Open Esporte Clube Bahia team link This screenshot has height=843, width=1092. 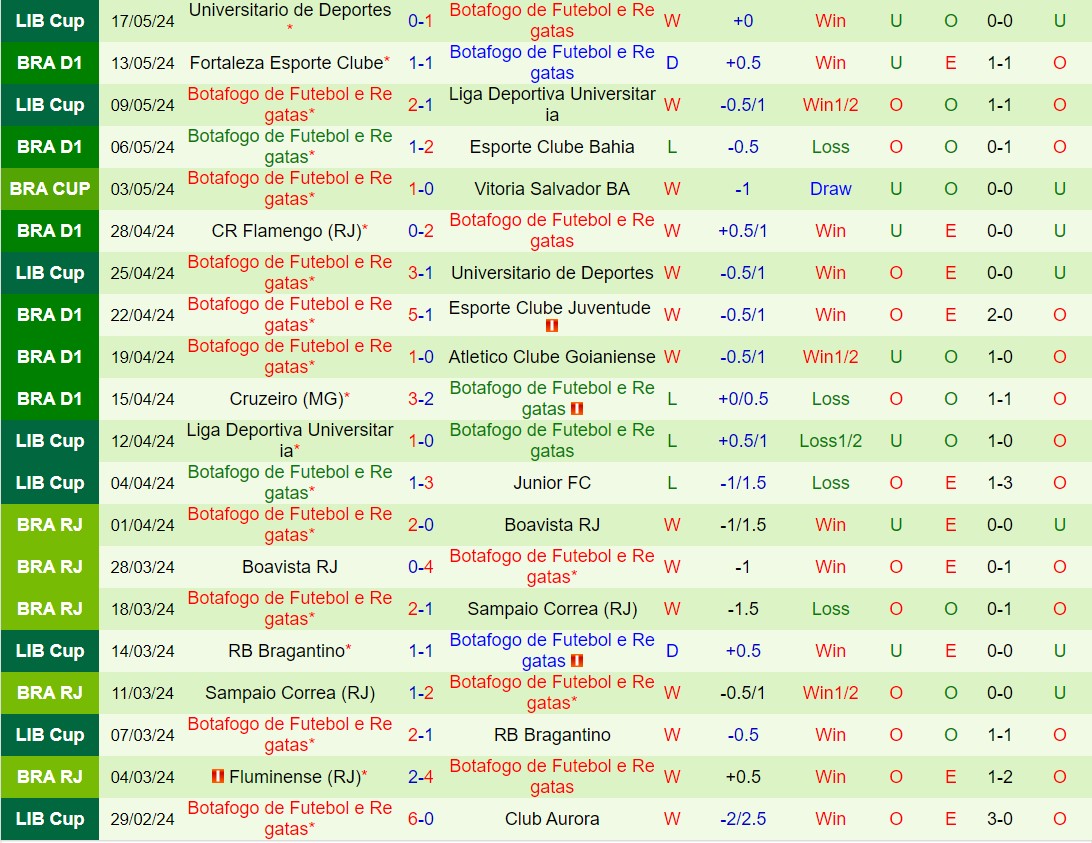552,147
